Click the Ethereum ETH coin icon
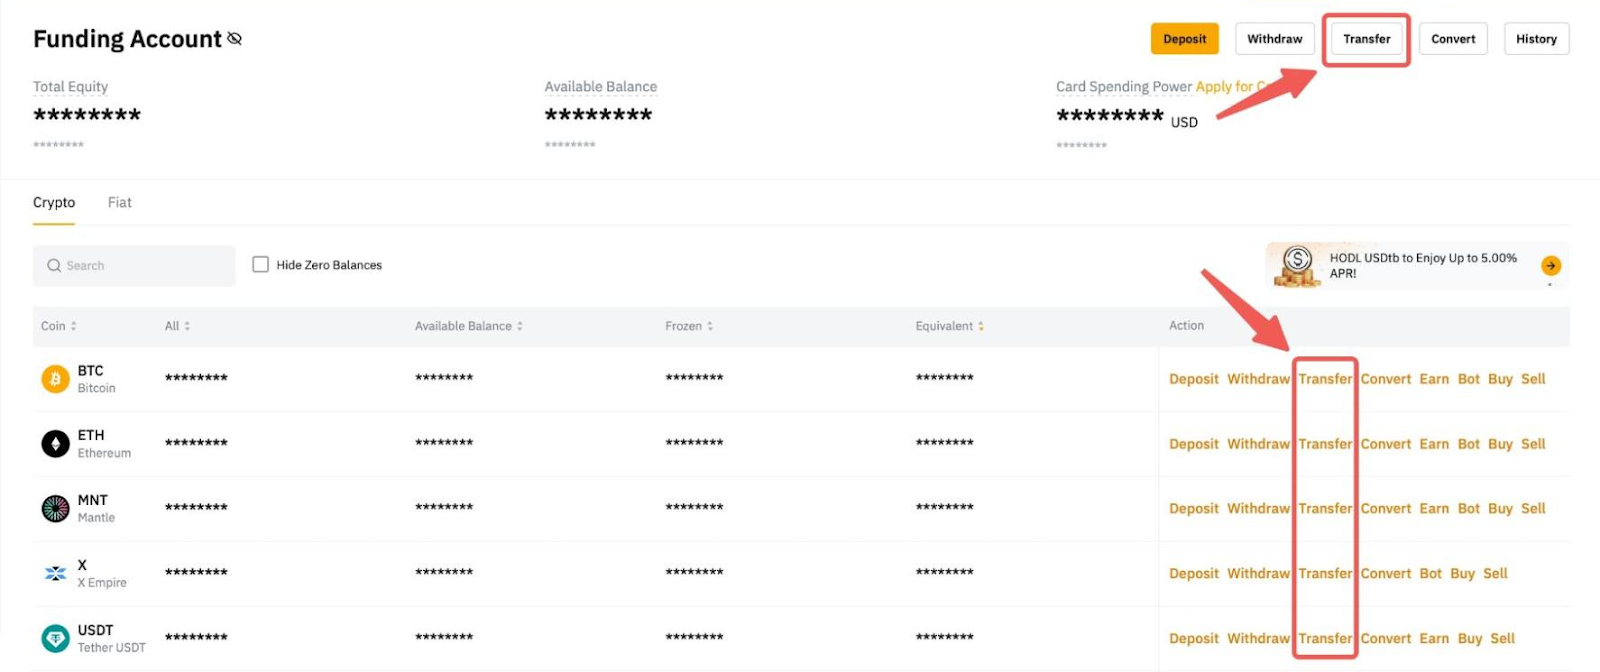 pos(55,443)
